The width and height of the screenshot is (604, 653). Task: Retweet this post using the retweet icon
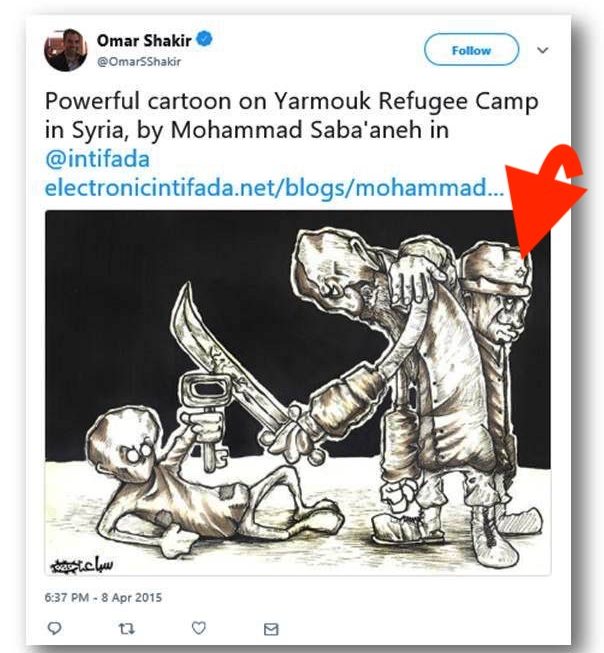tap(126, 628)
